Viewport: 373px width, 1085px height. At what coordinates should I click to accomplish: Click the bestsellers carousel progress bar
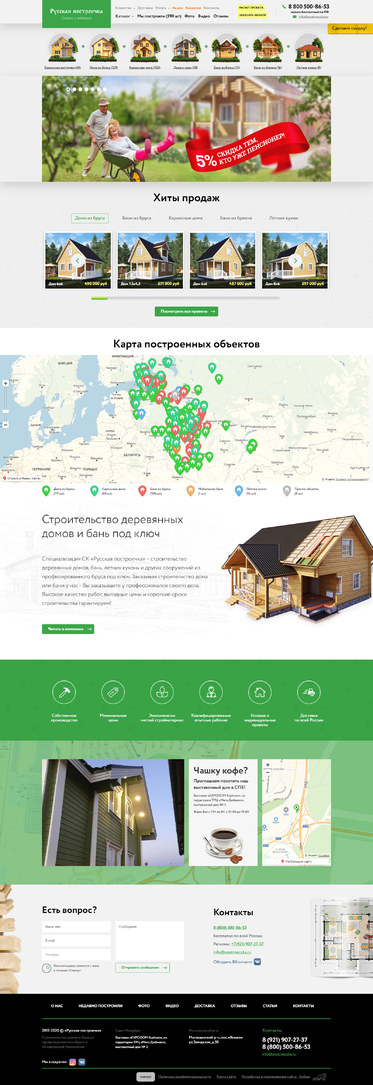(186, 298)
